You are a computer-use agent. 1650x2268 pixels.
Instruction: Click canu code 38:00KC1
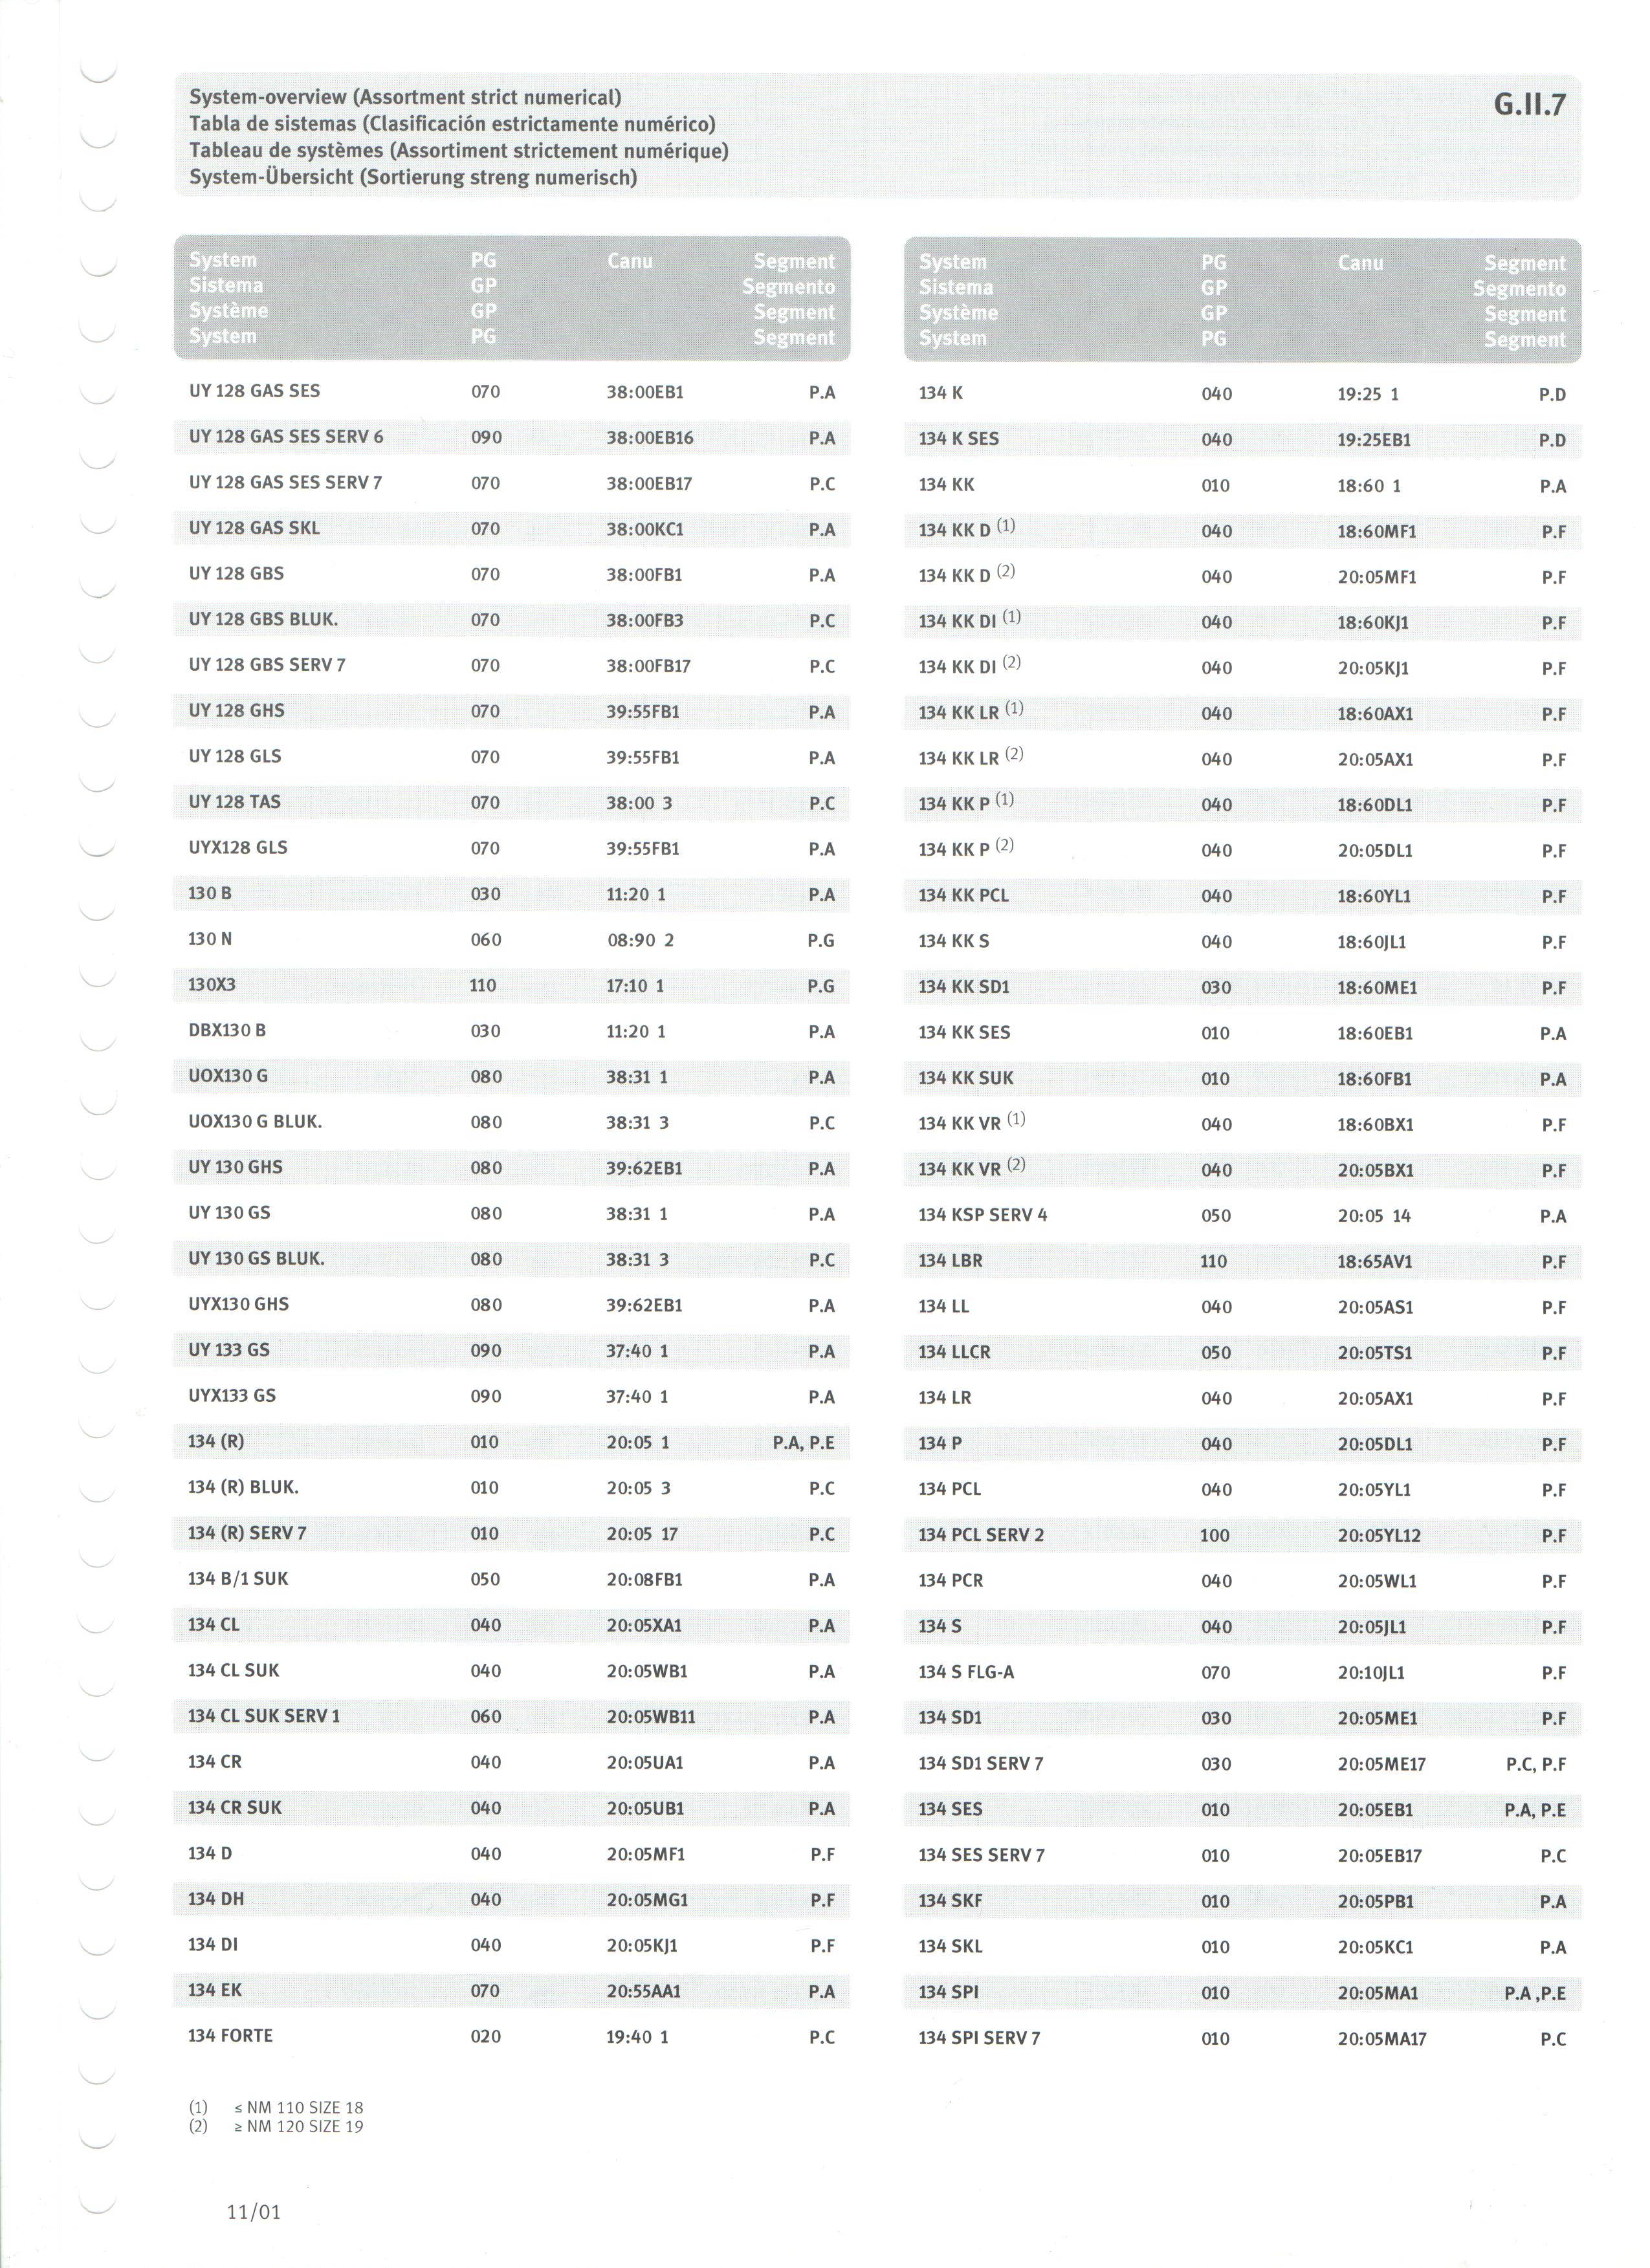(645, 529)
